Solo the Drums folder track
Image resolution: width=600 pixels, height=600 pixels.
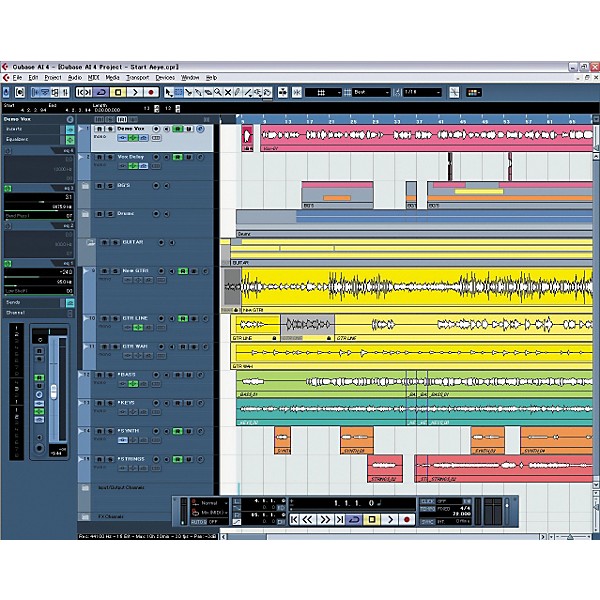109,214
